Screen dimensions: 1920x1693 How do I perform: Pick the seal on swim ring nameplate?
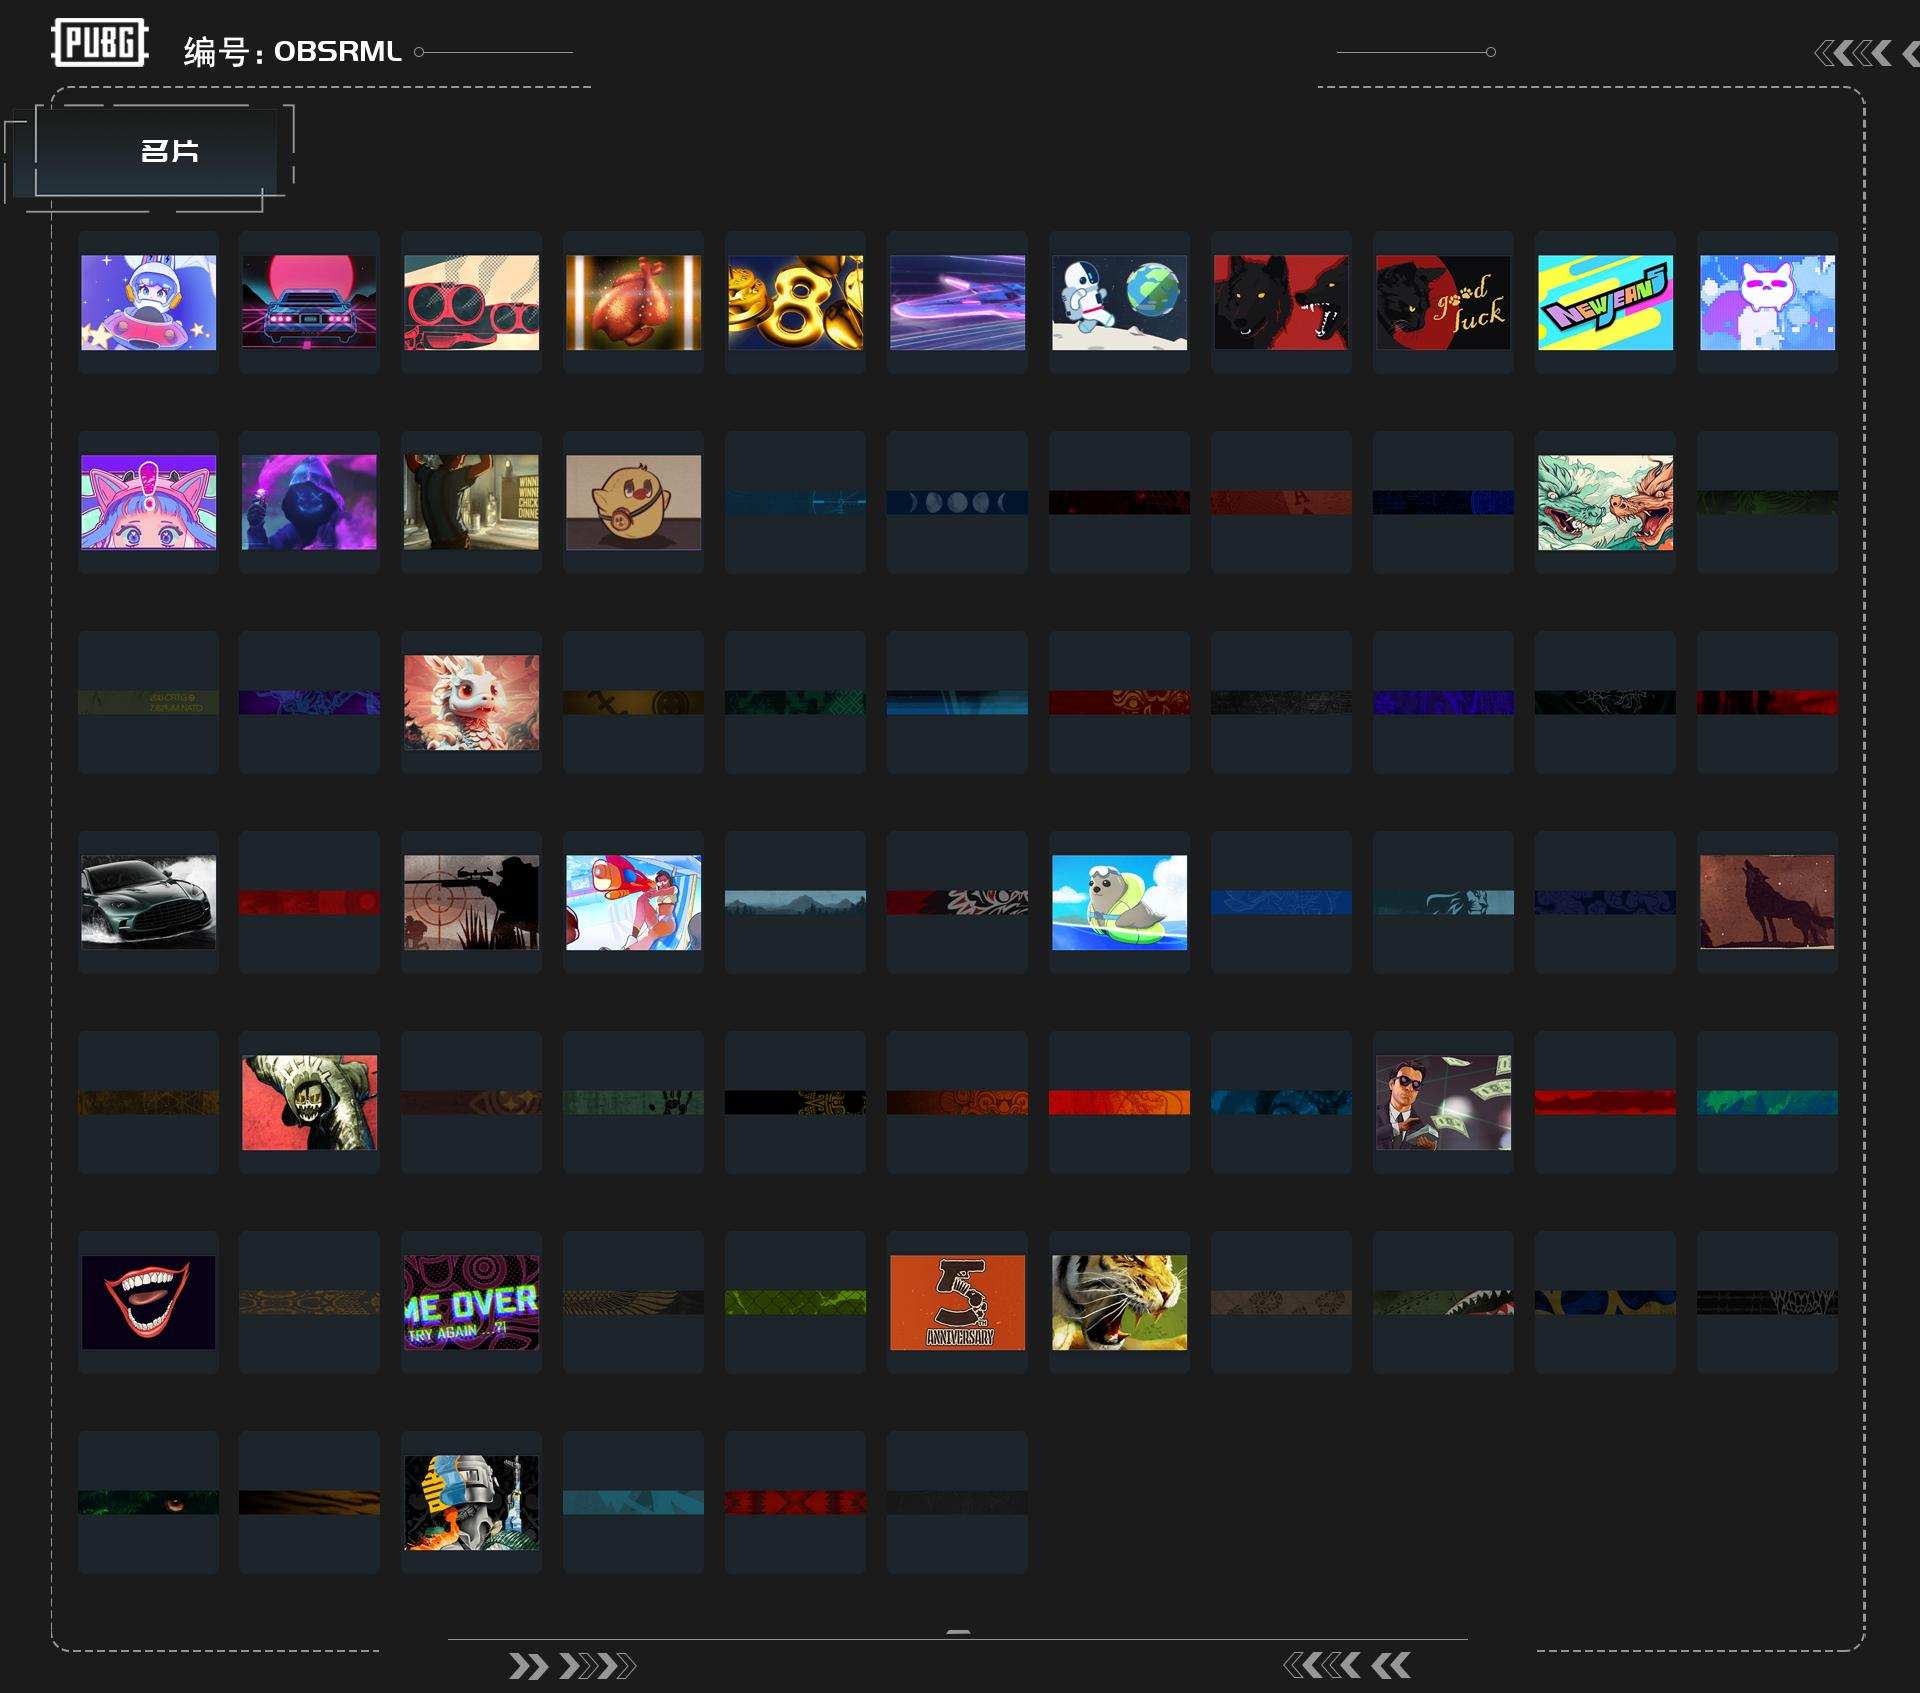(x=1119, y=902)
